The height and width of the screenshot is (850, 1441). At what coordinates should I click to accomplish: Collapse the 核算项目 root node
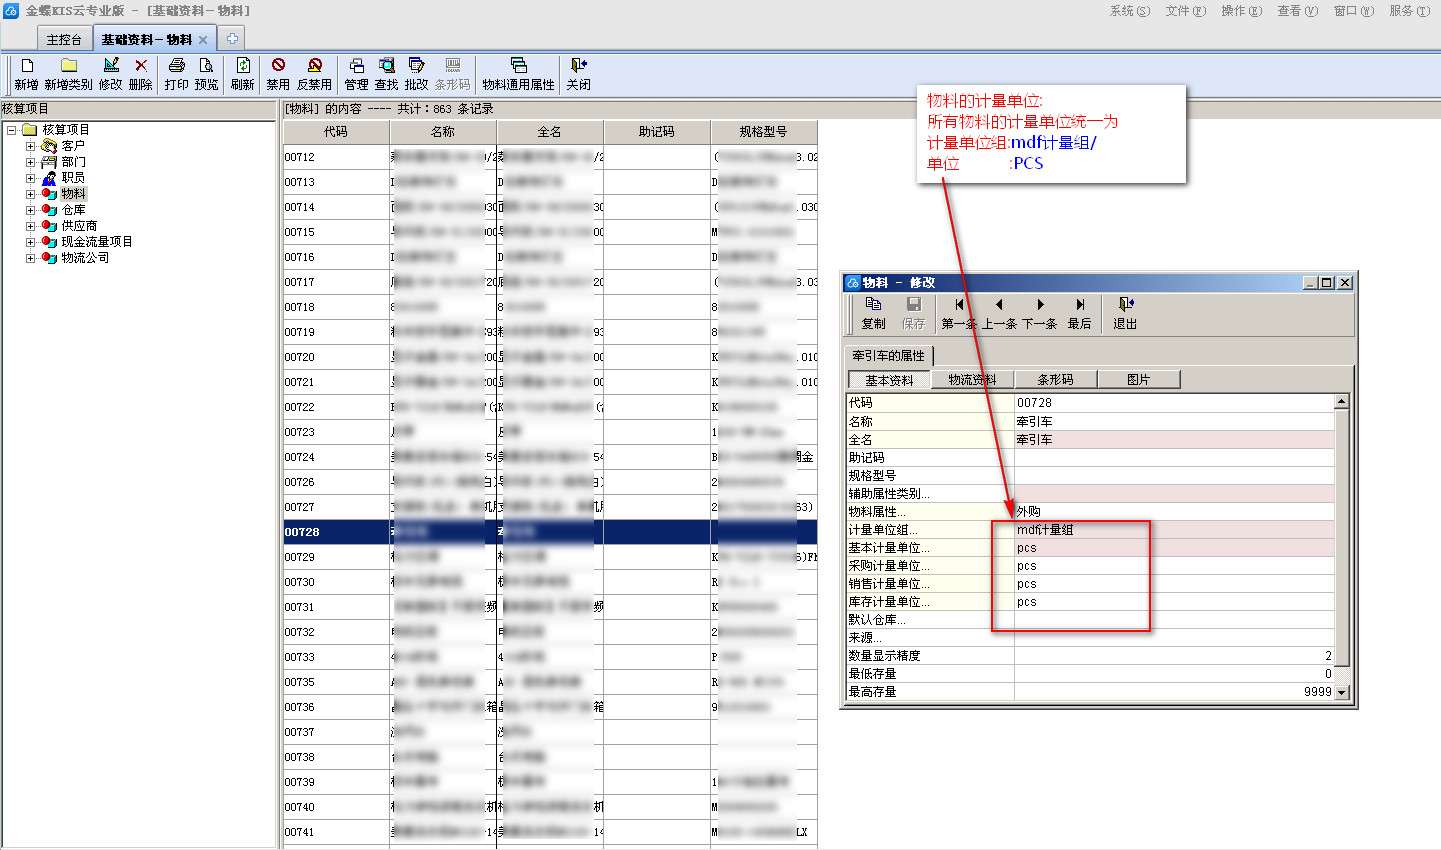(x=11, y=130)
